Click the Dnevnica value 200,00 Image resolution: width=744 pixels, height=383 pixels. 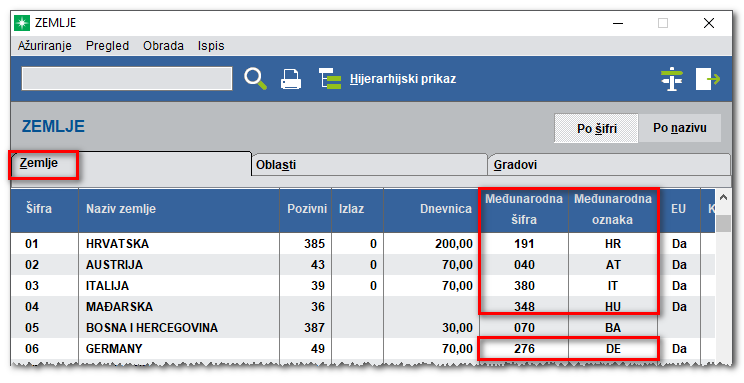[454, 244]
